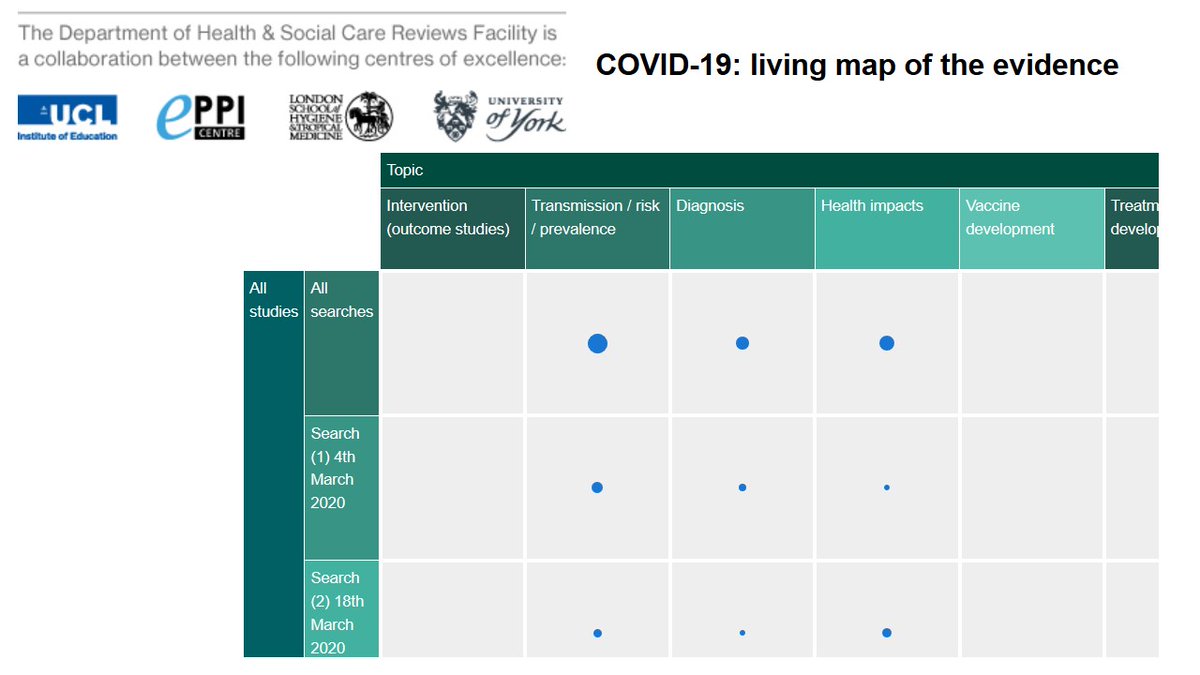The image size is (1200, 675).
Task: Collapse the Search (1) 4th March 2020 row
Action: click(x=341, y=466)
